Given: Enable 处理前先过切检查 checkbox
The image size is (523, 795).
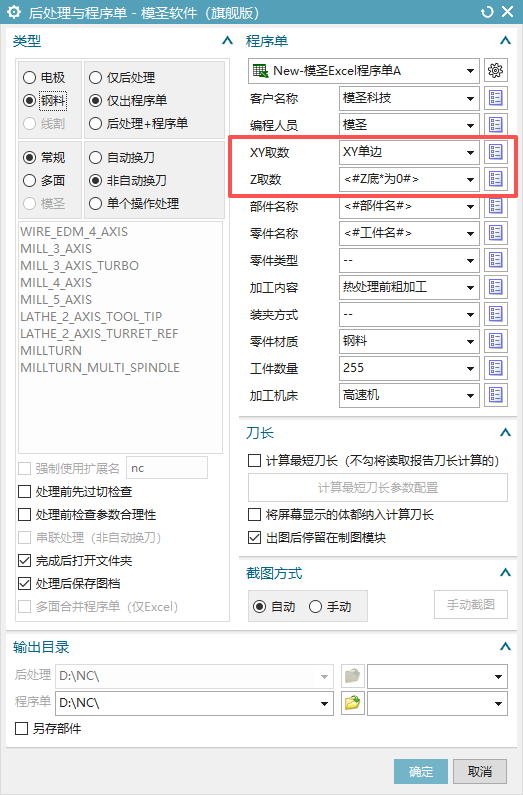Looking at the screenshot, I should [24, 491].
